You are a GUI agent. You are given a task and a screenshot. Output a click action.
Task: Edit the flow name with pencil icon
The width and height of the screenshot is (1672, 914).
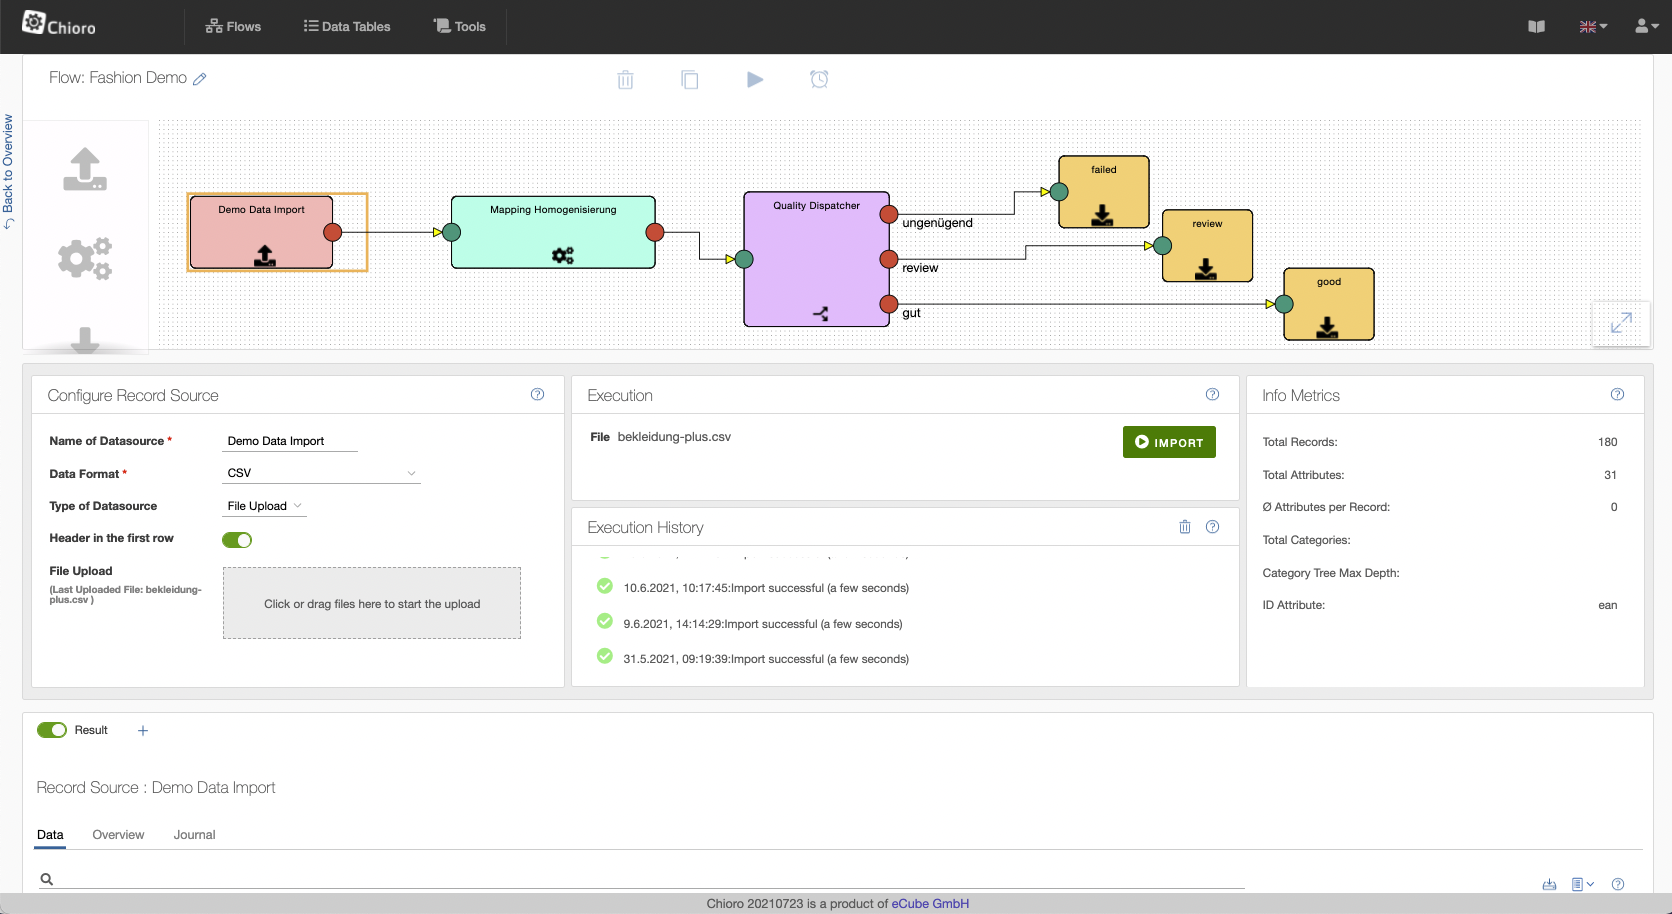(x=200, y=79)
